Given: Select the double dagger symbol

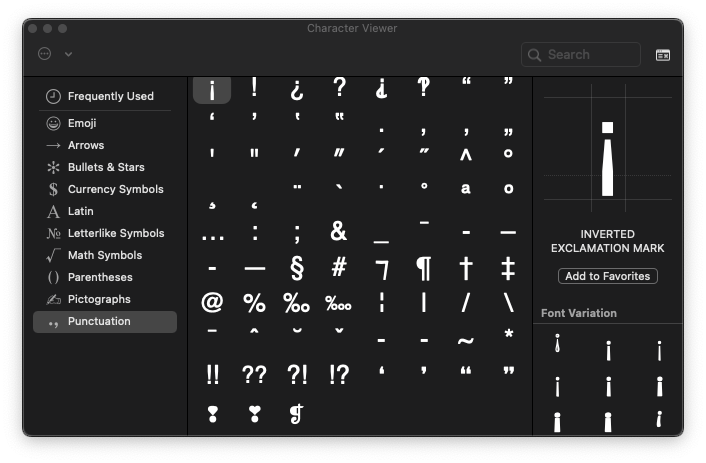Looking at the screenshot, I should (x=508, y=268).
